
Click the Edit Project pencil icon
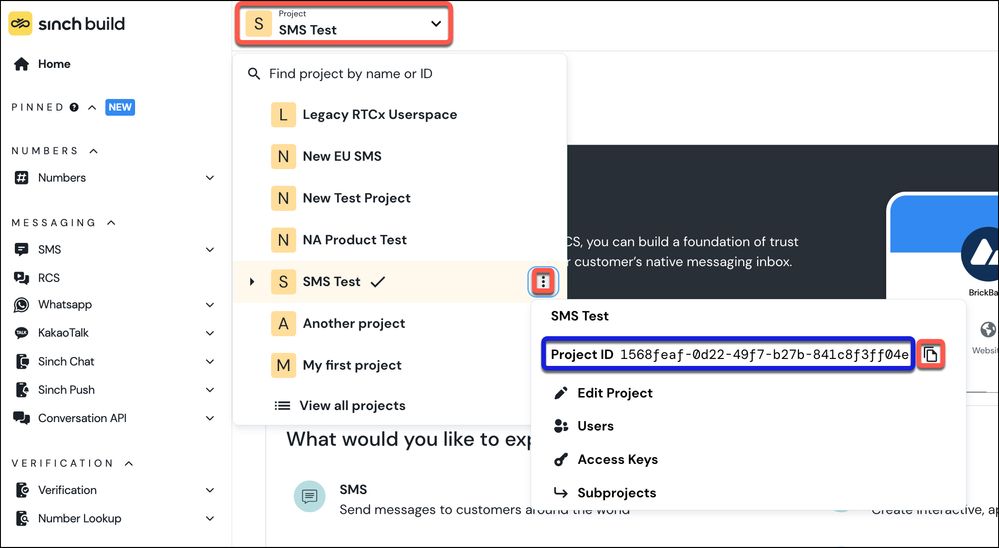point(561,393)
